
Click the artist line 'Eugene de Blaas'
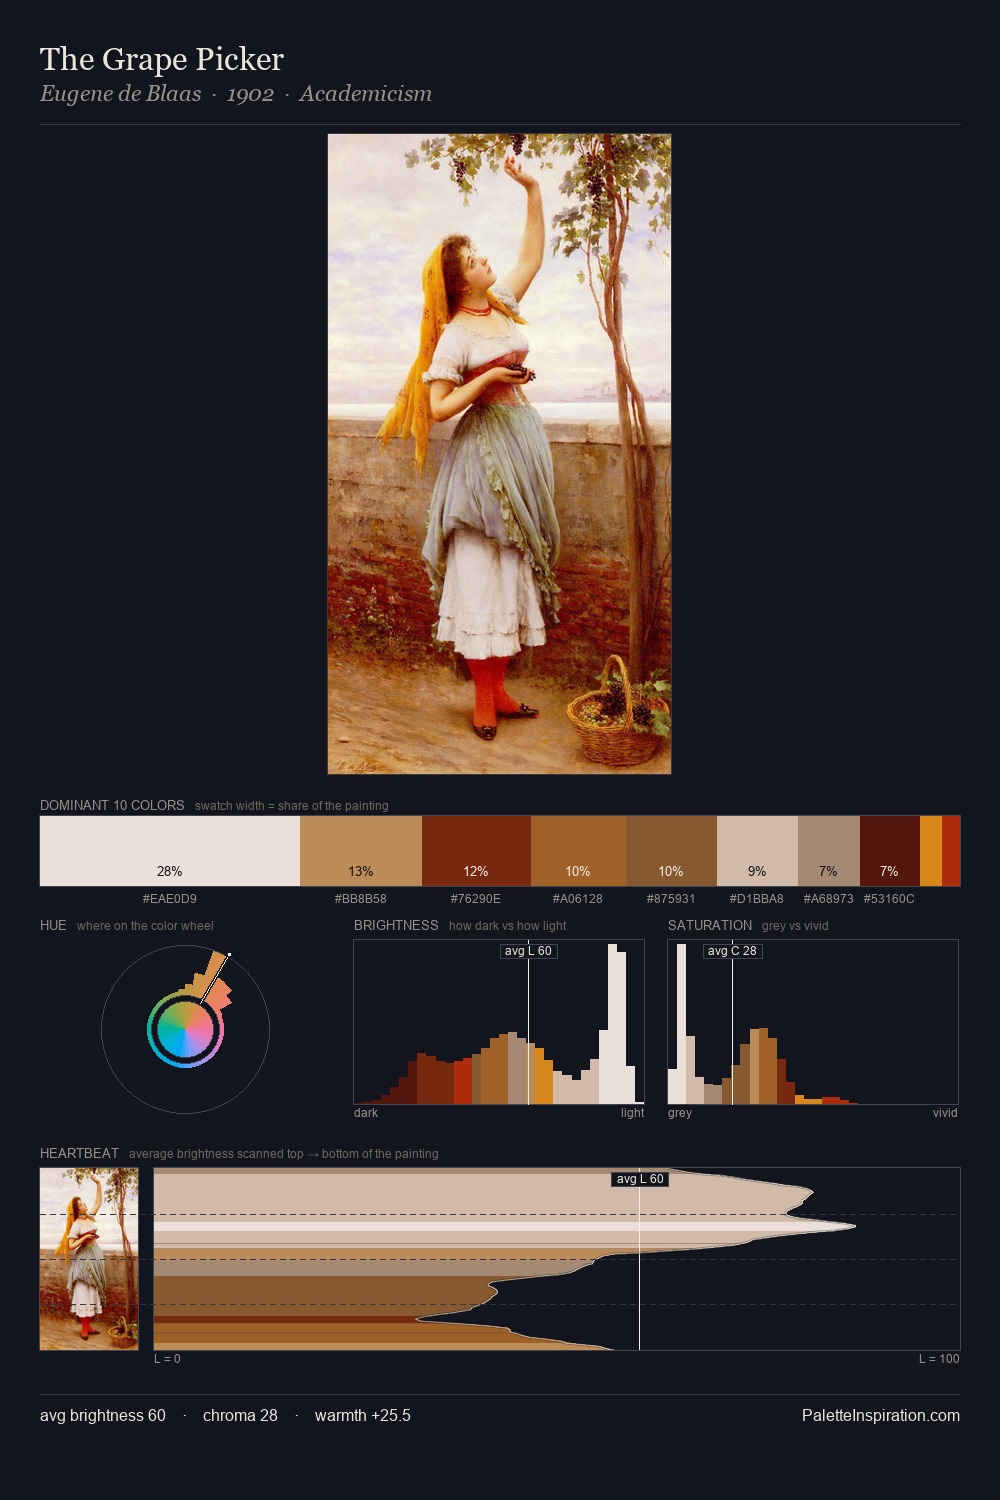click(x=120, y=94)
